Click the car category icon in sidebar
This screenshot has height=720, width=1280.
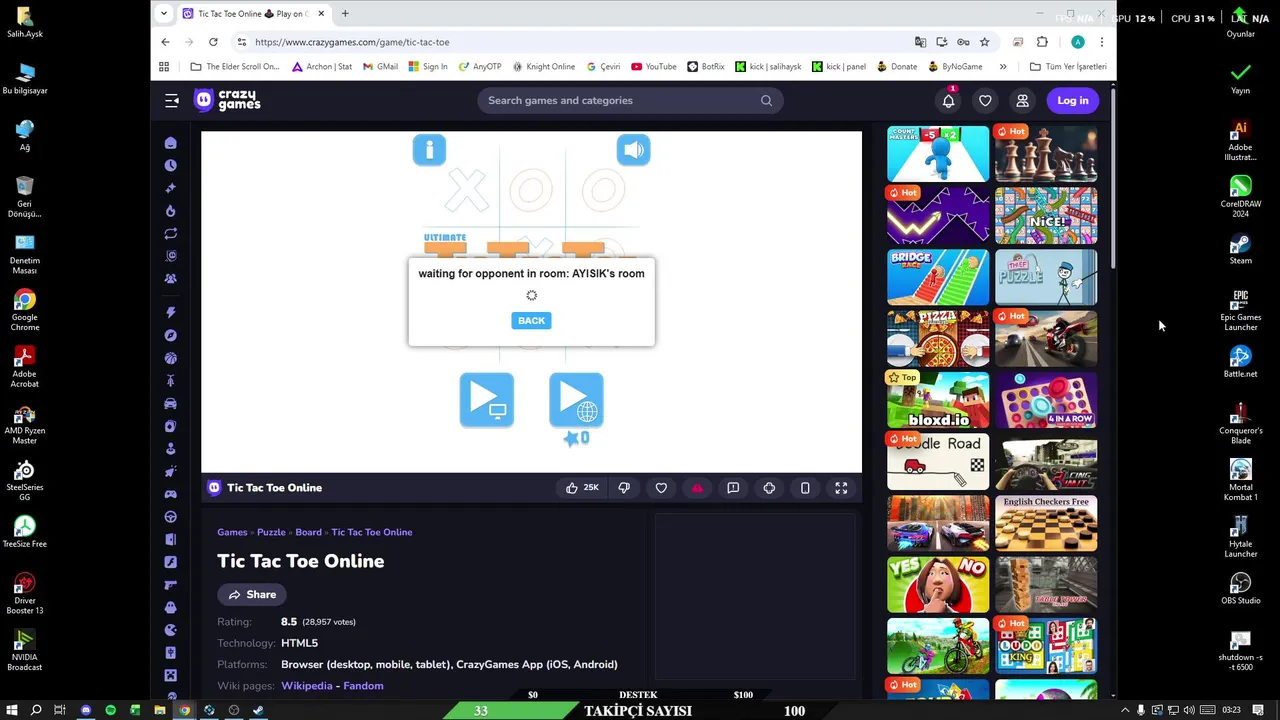[171, 404]
